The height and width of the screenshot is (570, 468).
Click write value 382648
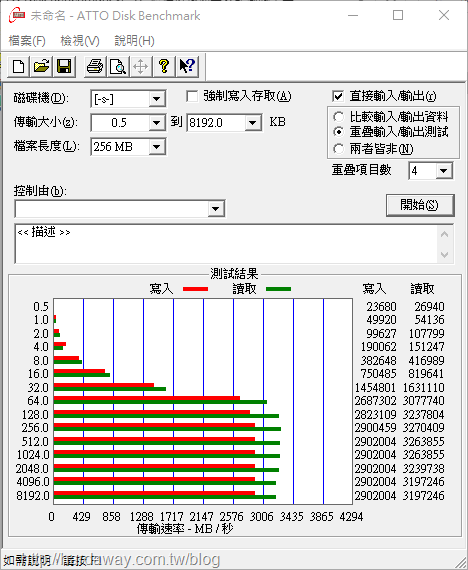pyautogui.click(x=378, y=361)
